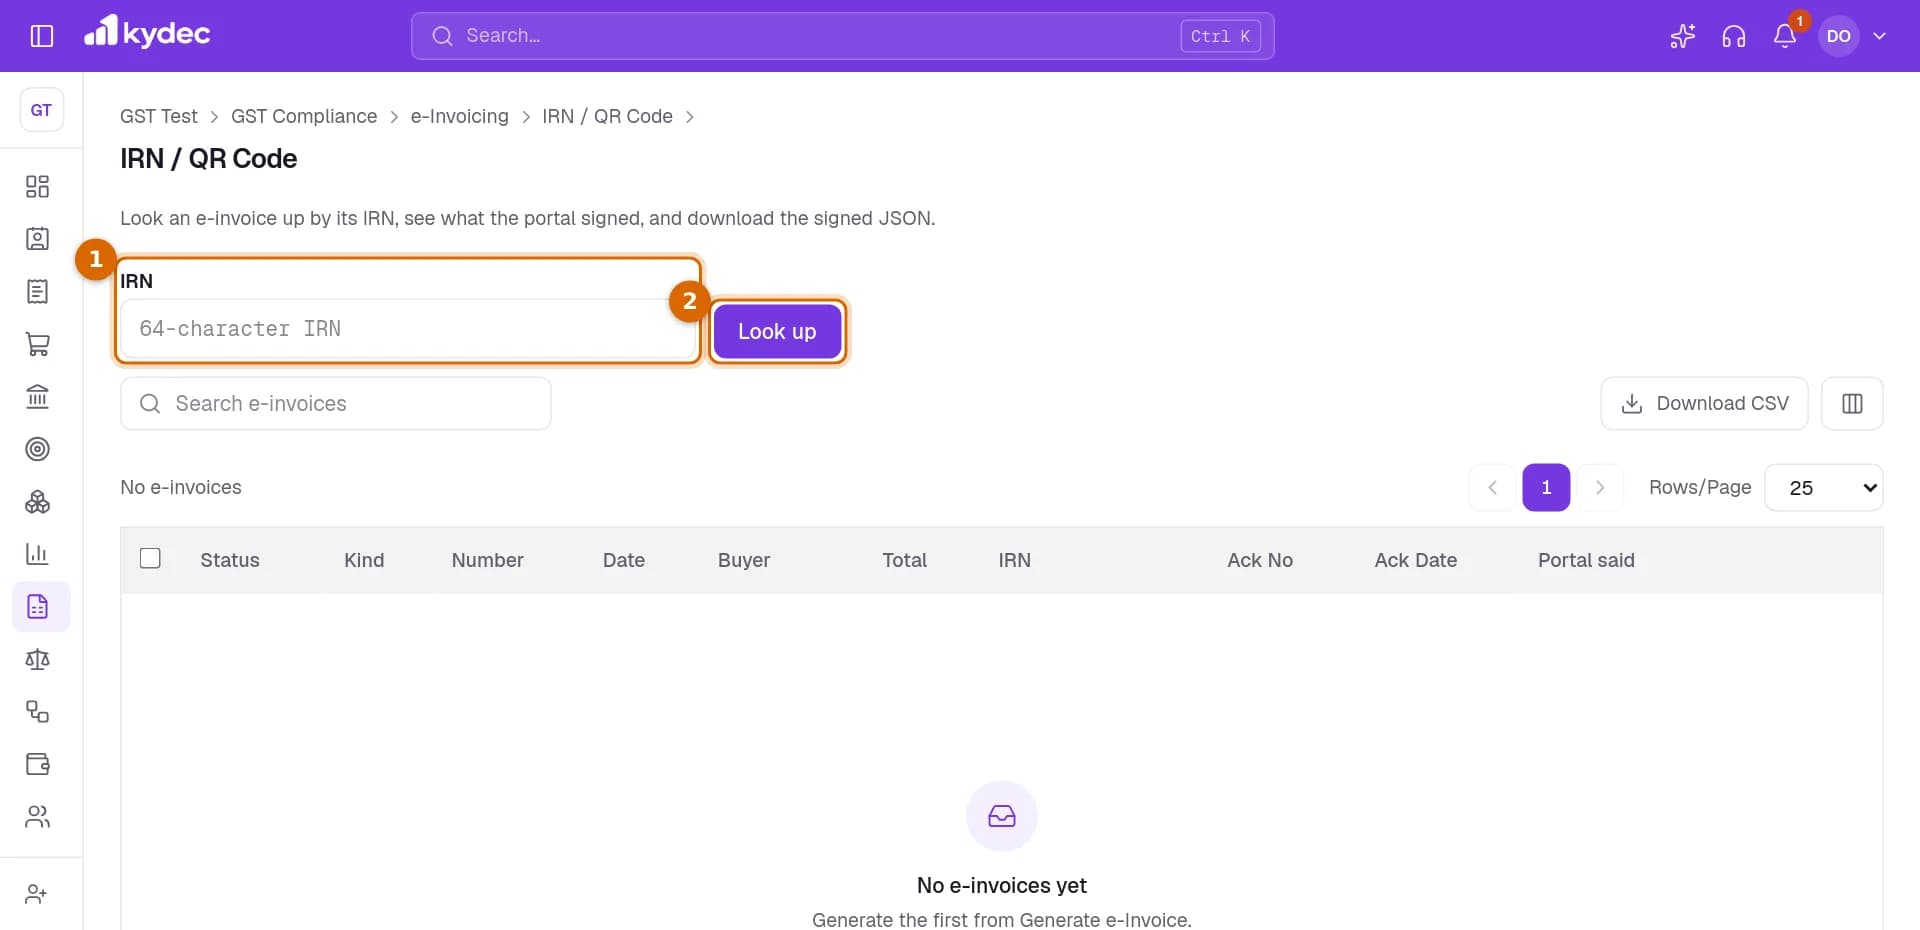Sort by the Status column header
The image size is (1920, 930).
pos(230,560)
